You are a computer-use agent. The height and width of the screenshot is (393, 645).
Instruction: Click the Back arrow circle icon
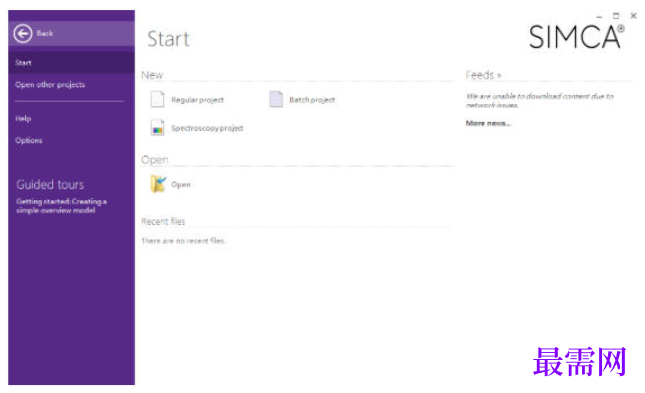pos(23,33)
